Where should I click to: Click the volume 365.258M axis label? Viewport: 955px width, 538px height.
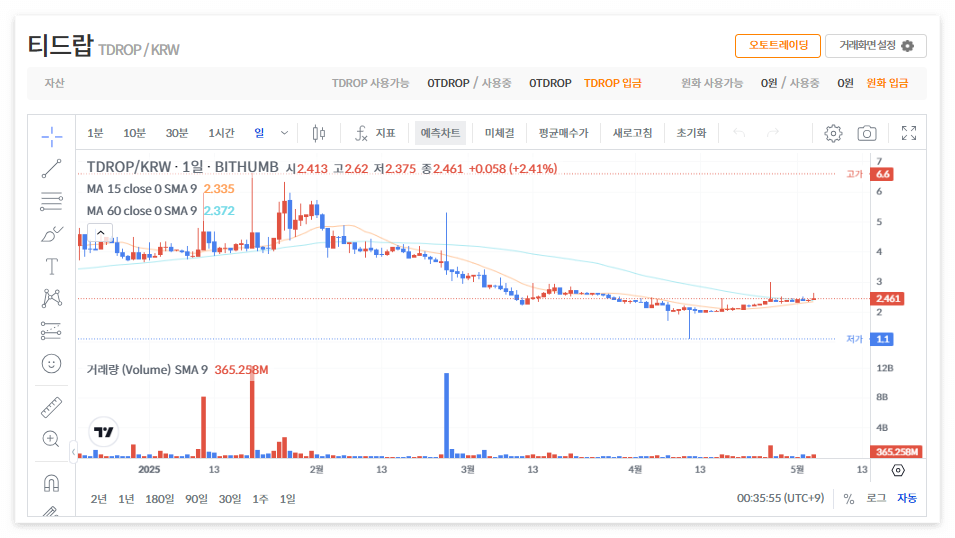pos(897,451)
